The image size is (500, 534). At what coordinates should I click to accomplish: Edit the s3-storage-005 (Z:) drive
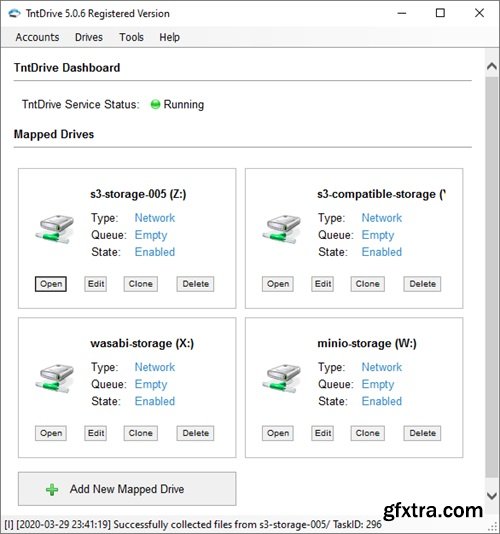(96, 284)
